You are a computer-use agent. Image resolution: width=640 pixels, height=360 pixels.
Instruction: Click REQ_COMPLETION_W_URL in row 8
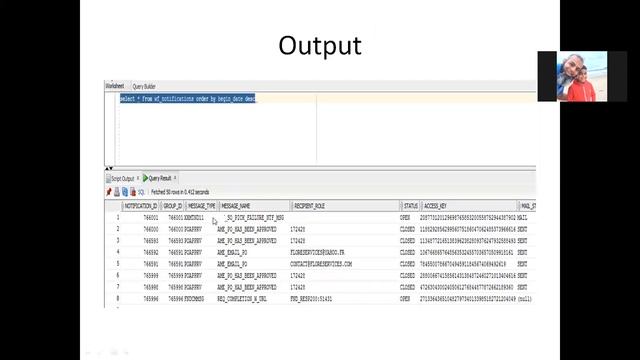coord(242,299)
